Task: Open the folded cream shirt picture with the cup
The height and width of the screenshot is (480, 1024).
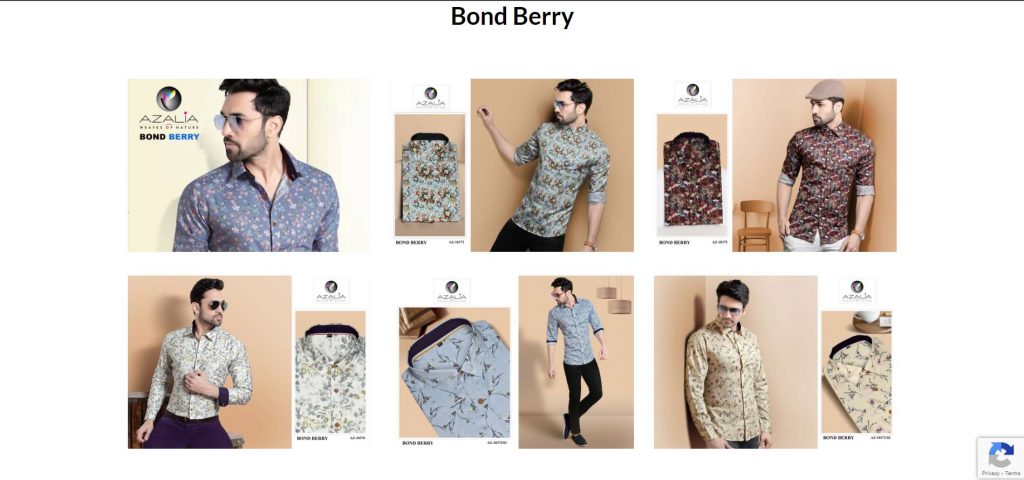Action: (856, 372)
